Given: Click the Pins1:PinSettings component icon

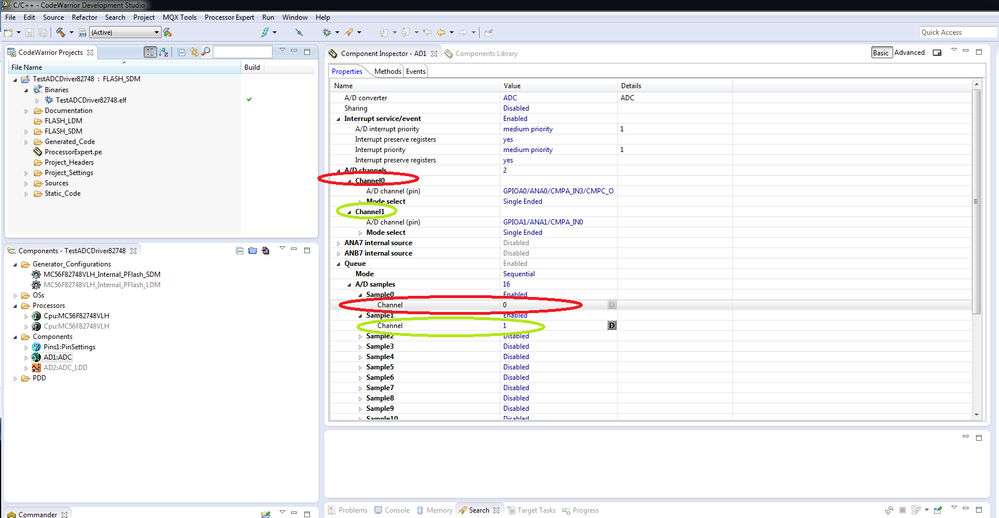Looking at the screenshot, I should [x=36, y=347].
